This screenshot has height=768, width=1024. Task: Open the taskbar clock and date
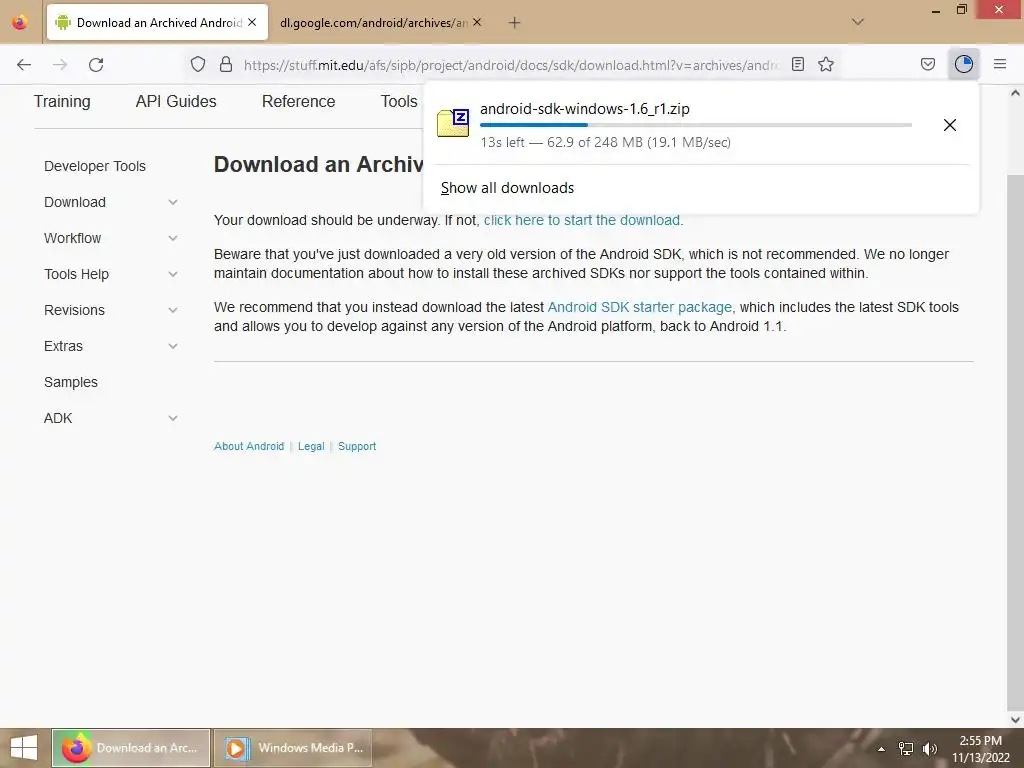[980, 748]
